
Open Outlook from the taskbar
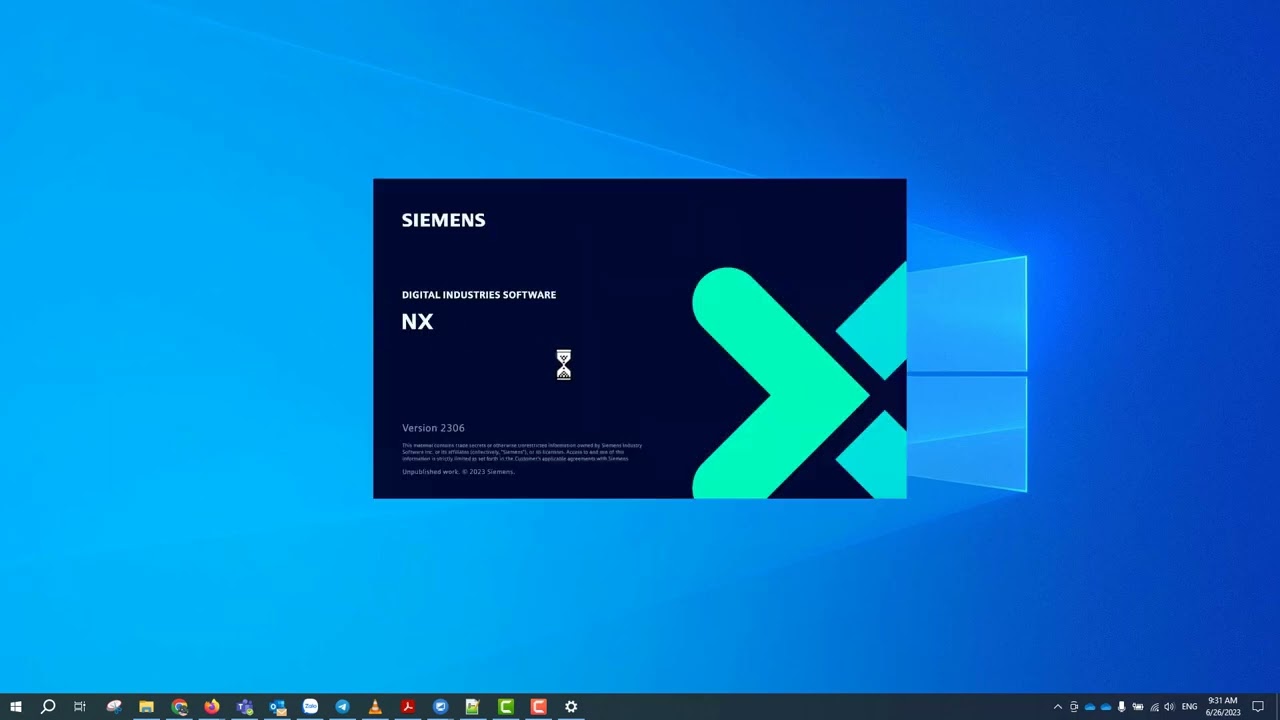pos(277,707)
